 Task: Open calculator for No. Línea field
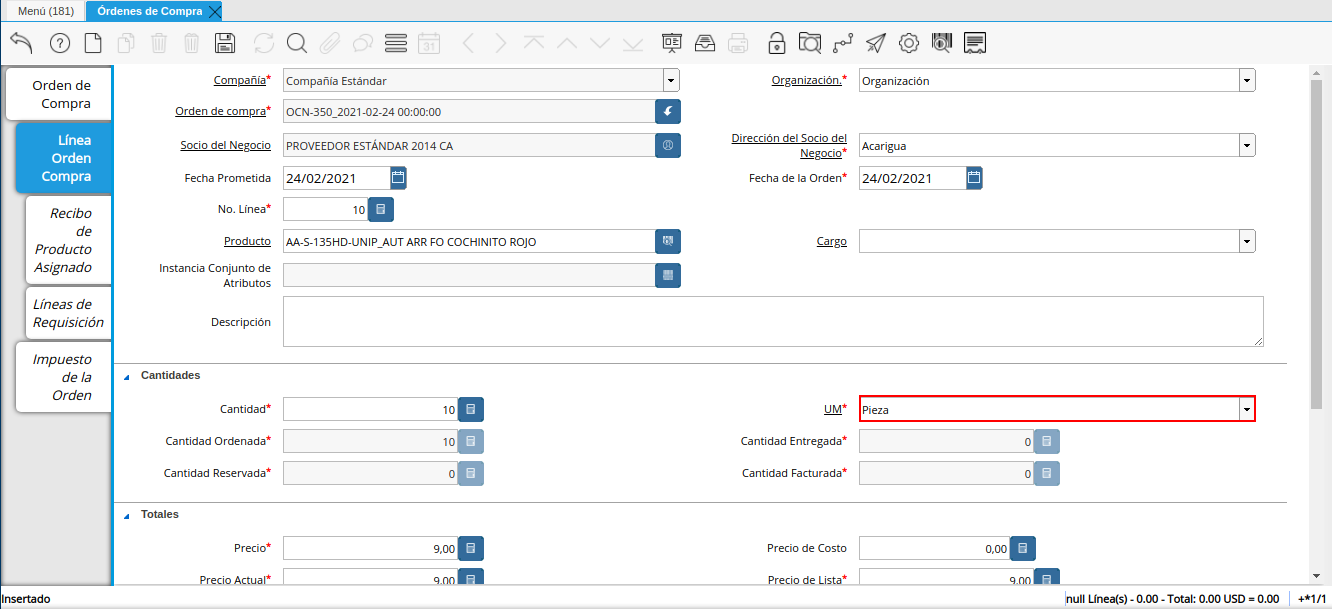tap(381, 209)
